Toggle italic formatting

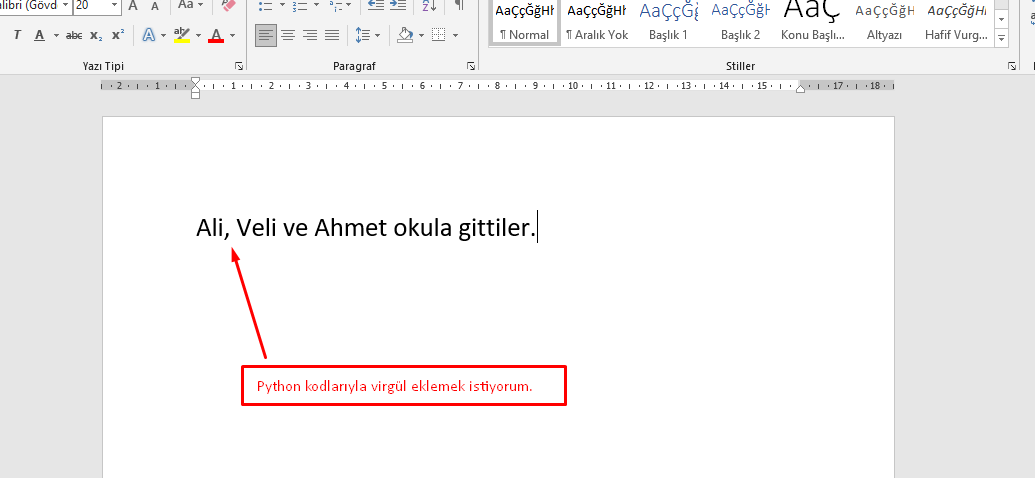point(17,35)
